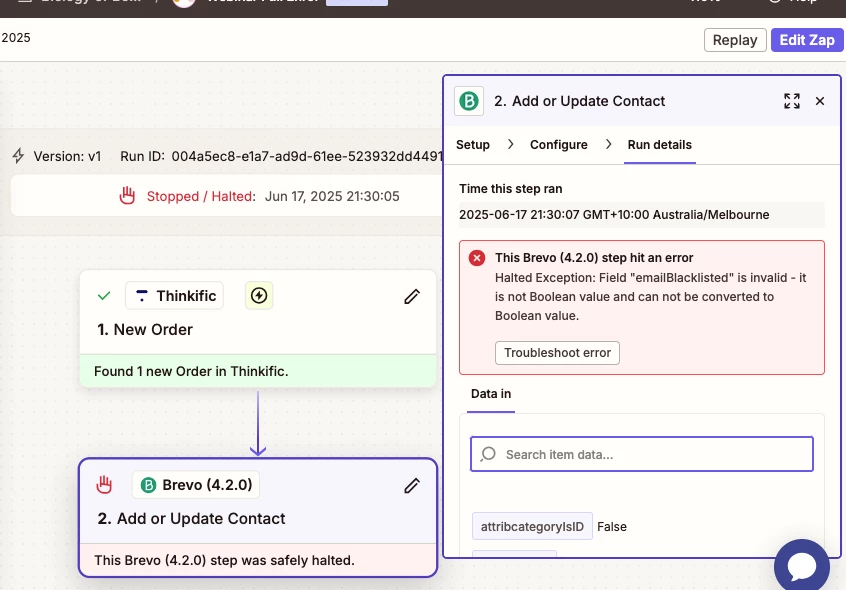
Task: Open the Run details tab
Action: coord(659,145)
